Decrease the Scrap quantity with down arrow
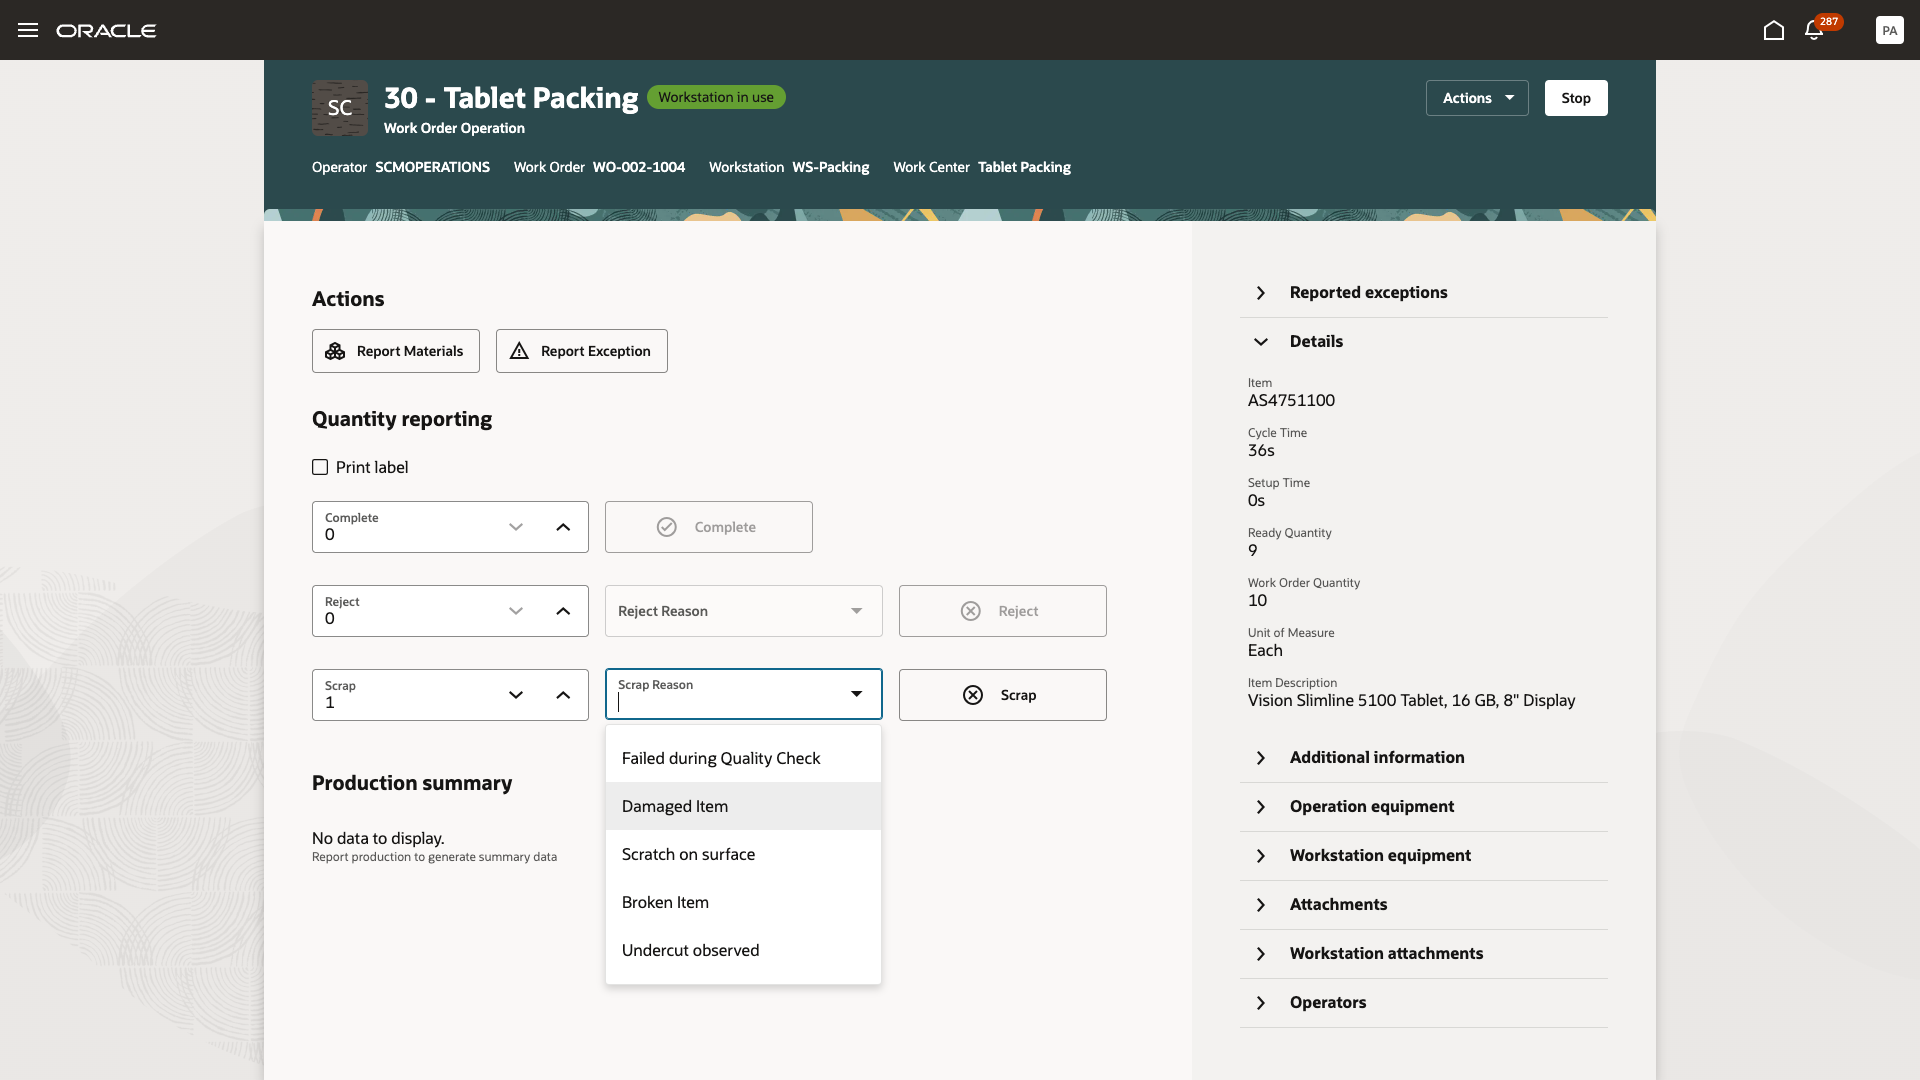The width and height of the screenshot is (1920, 1080). tap(516, 695)
